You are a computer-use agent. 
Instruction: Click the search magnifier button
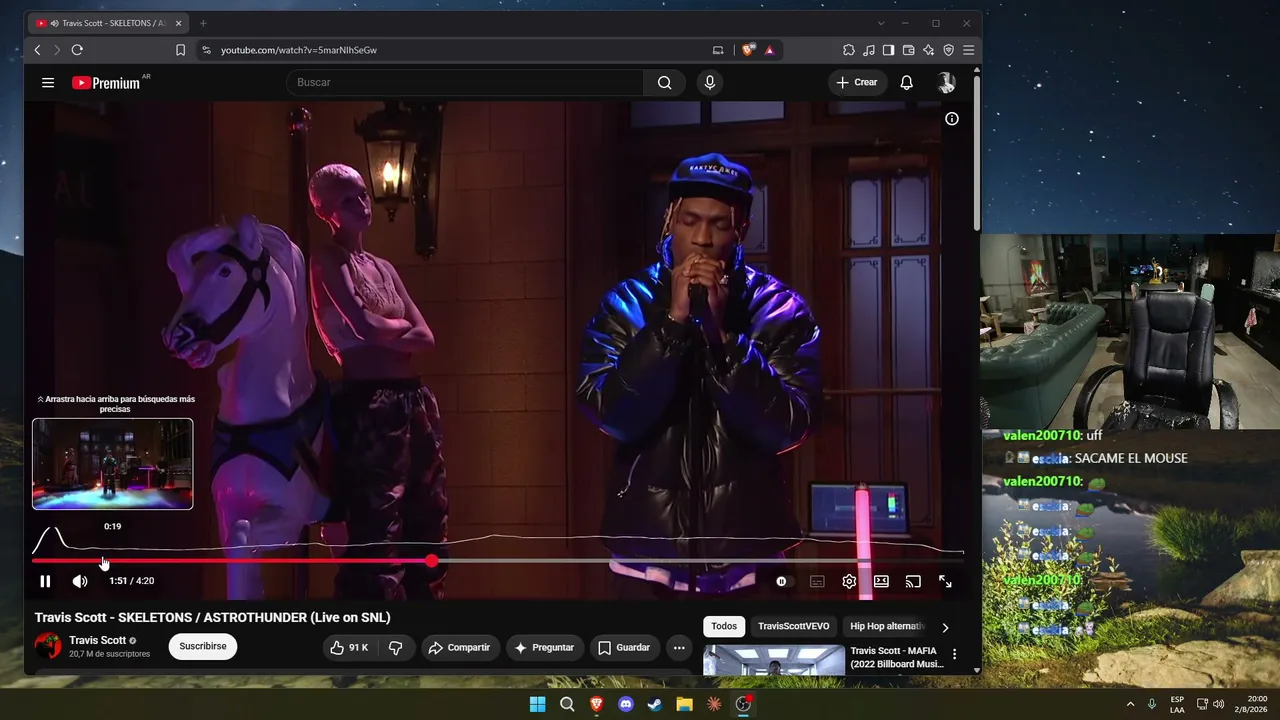click(x=664, y=83)
